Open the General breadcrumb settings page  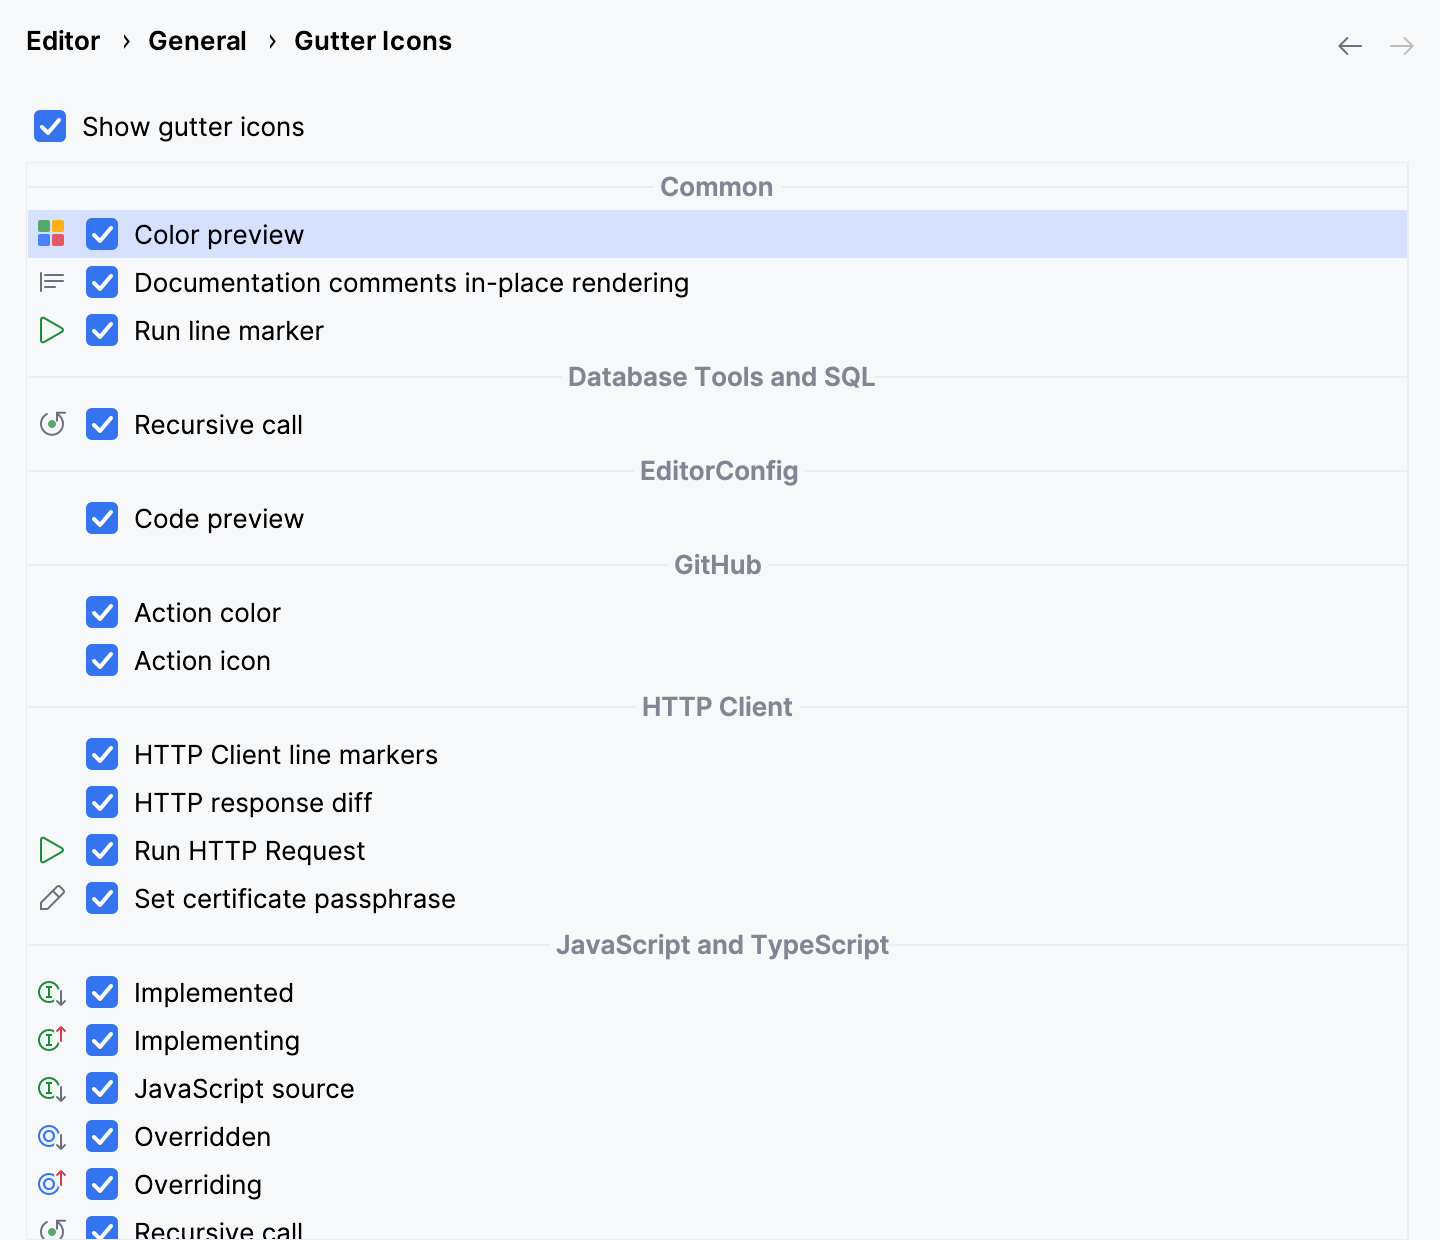(x=197, y=40)
